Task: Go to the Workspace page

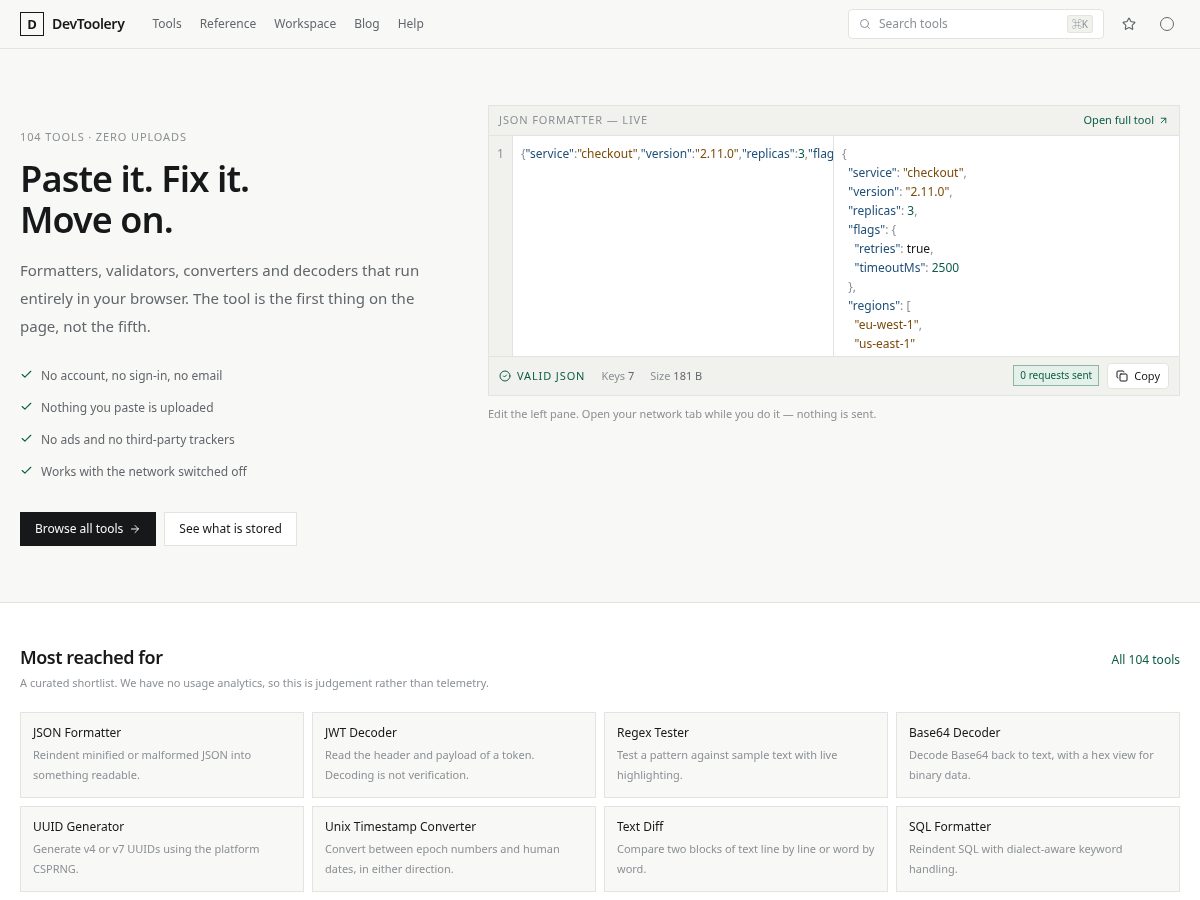Action: pos(305,24)
